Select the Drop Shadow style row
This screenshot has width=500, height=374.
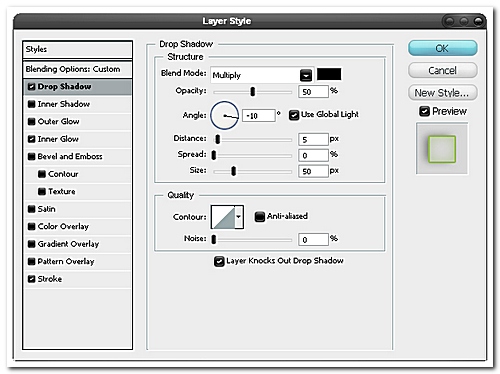(77, 87)
